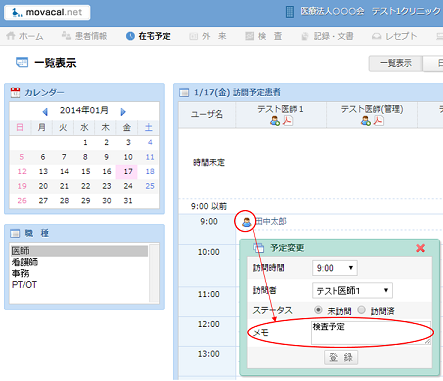Click the 登録 button
The height and width of the screenshot is (381, 443).
(x=341, y=358)
